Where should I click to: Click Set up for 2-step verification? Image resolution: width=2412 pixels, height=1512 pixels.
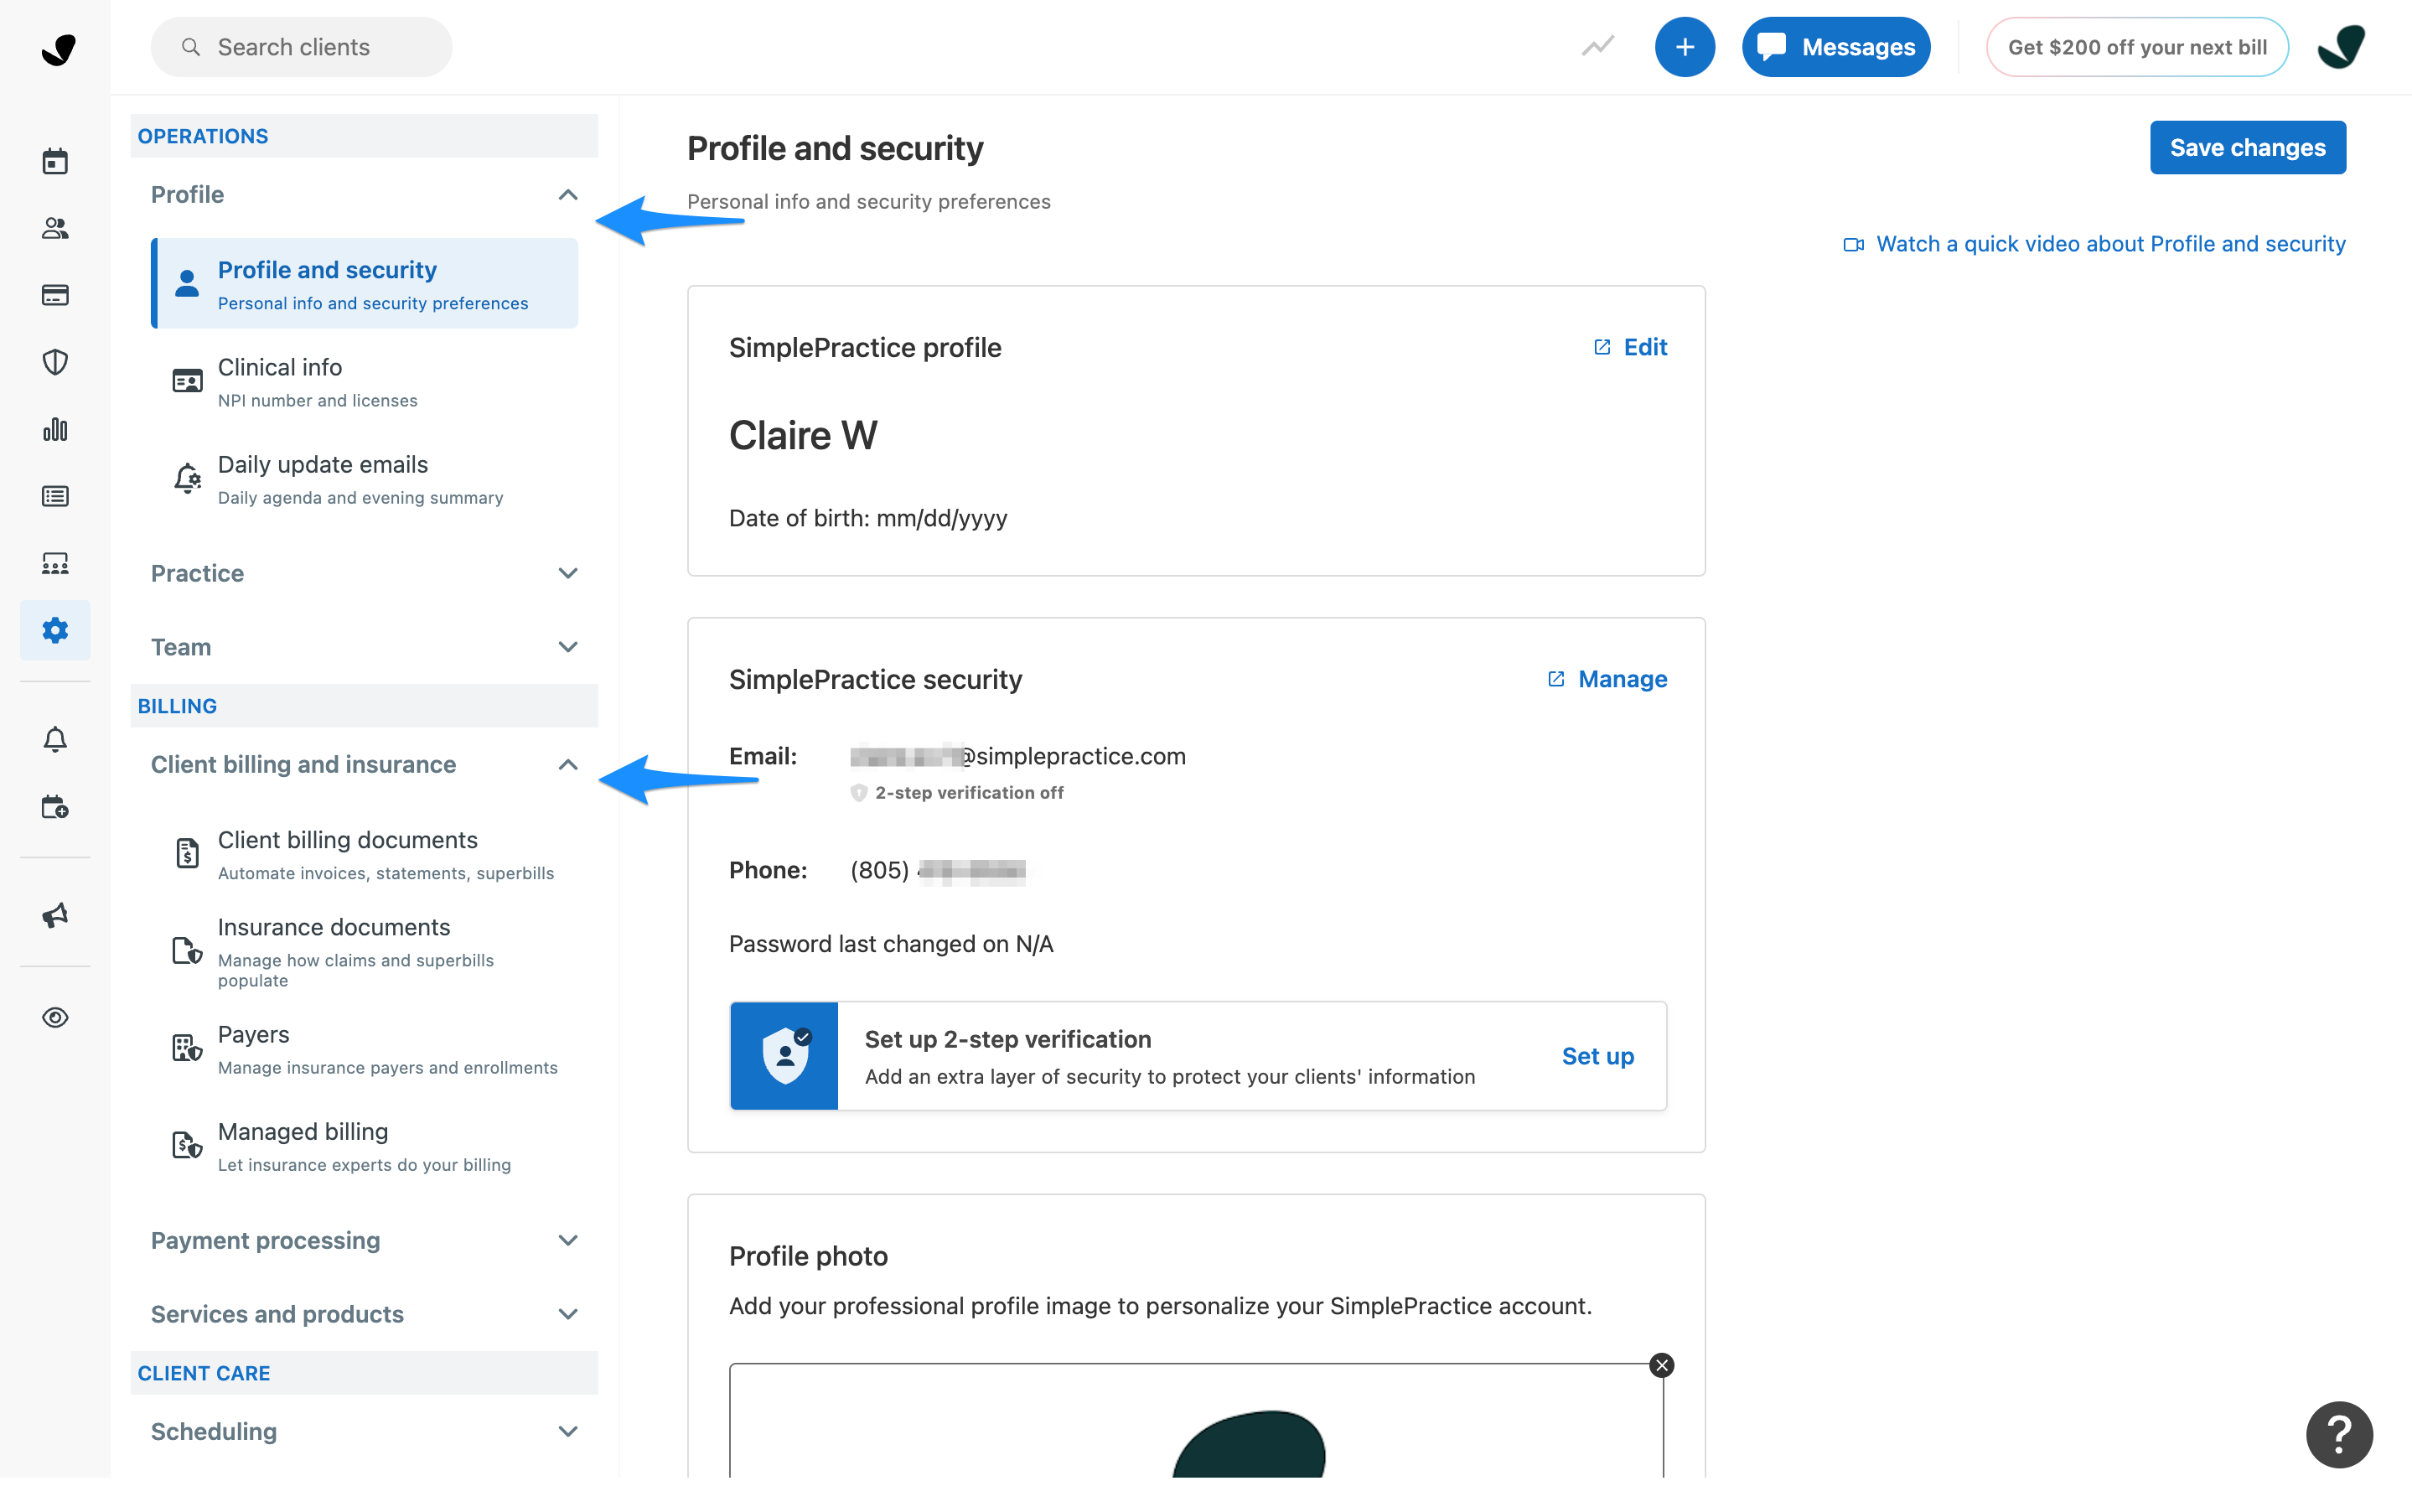pos(1597,1056)
